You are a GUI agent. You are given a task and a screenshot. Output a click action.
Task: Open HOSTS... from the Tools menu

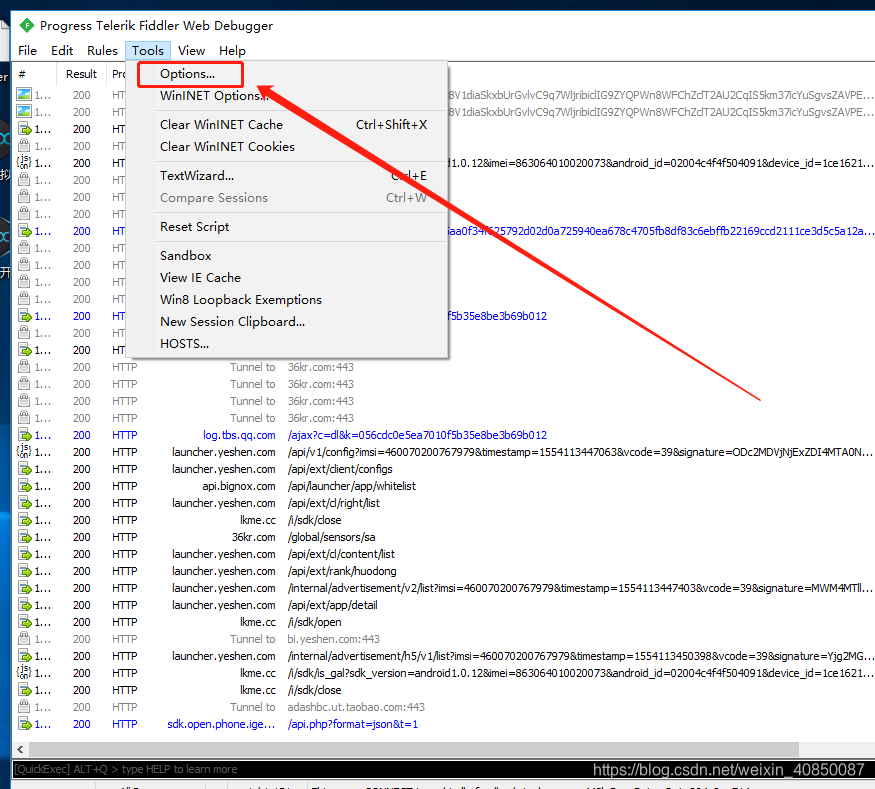pyautogui.click(x=287, y=344)
